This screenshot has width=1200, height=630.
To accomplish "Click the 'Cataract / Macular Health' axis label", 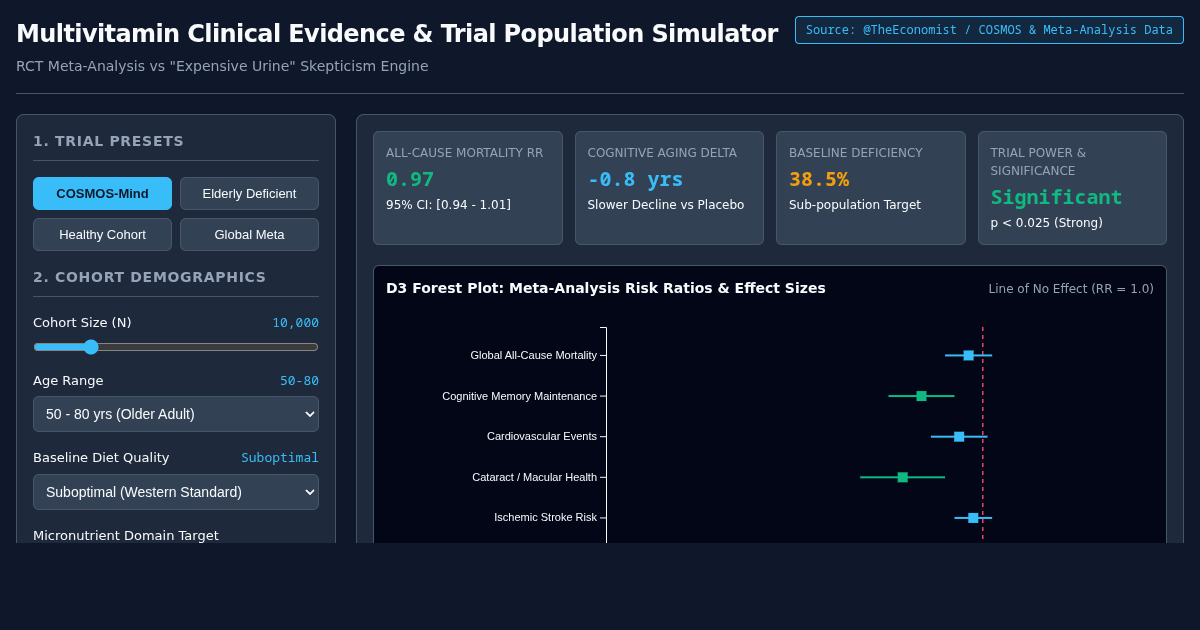I will [x=535, y=477].
